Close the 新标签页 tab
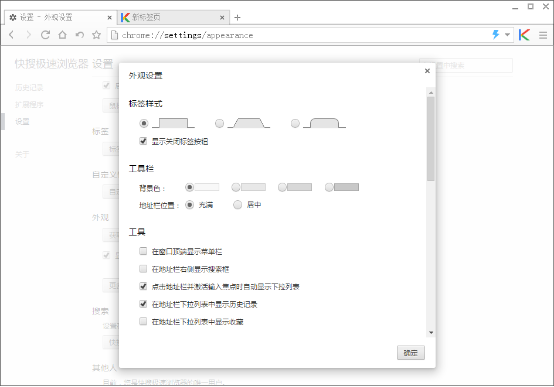Screen dimensions: 554x387 pos(222,17)
